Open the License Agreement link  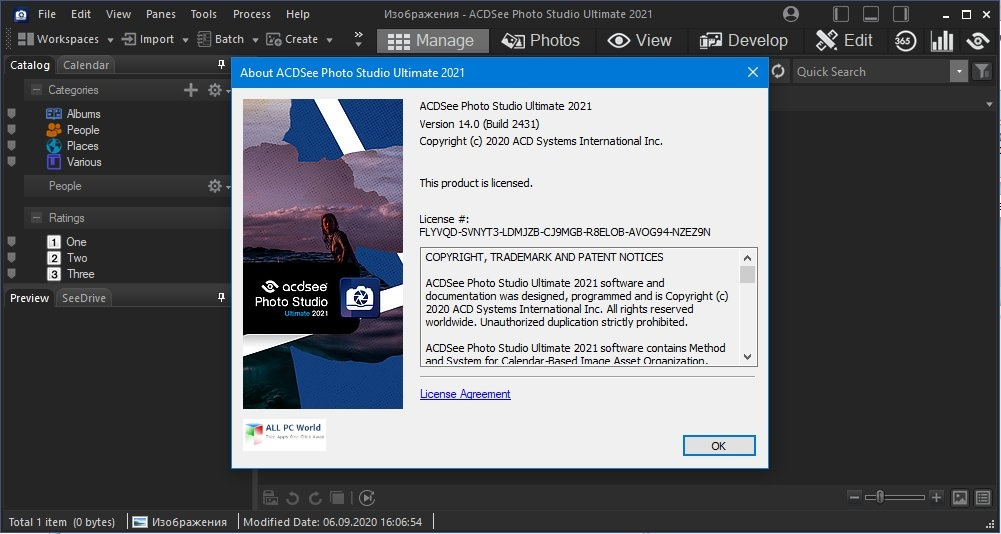tap(465, 394)
